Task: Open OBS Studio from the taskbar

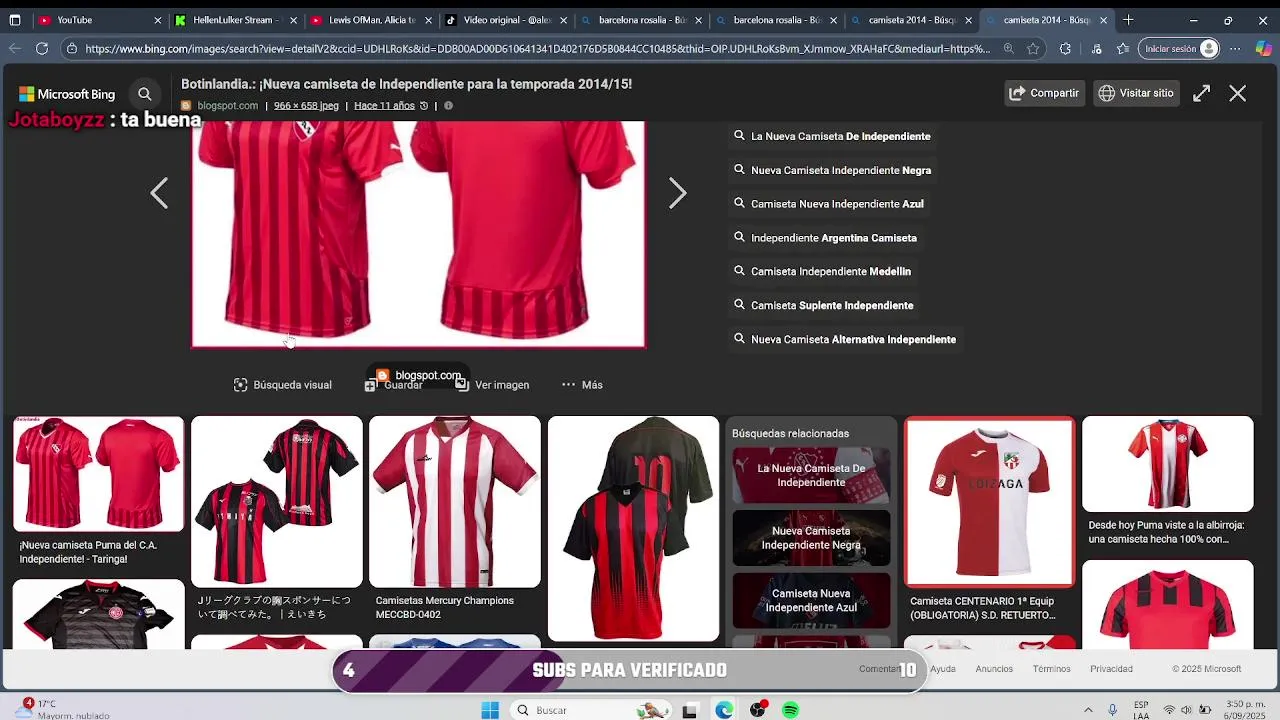Action: 758,710
